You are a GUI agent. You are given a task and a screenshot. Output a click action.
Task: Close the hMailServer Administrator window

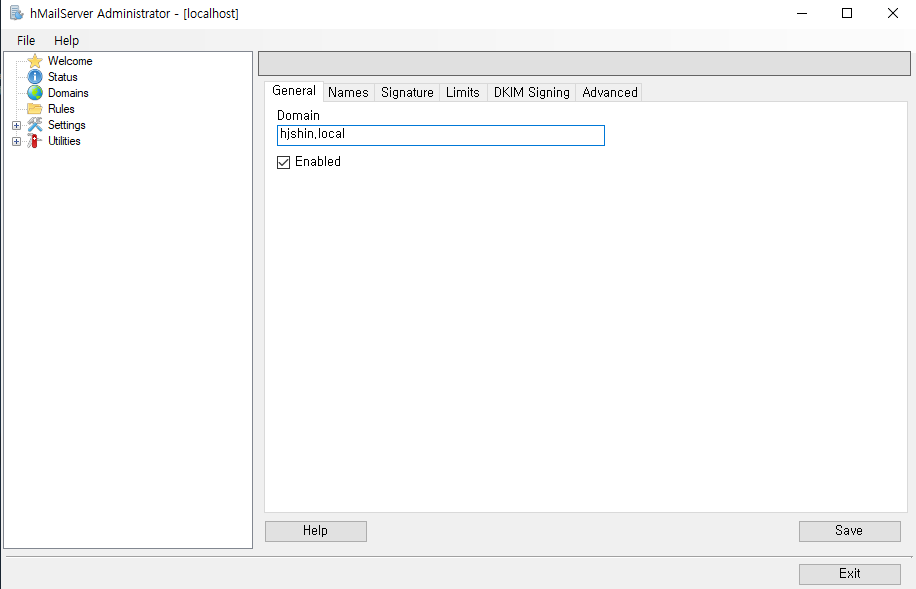point(893,13)
